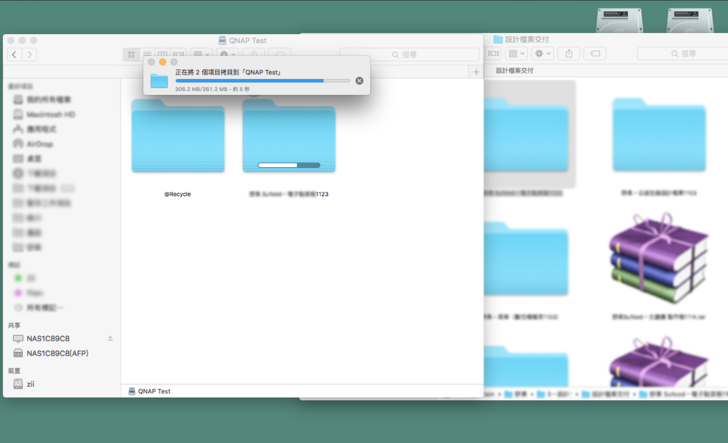
Task: Select top-right folder in 設計檔案交付 window
Action: (x=659, y=135)
